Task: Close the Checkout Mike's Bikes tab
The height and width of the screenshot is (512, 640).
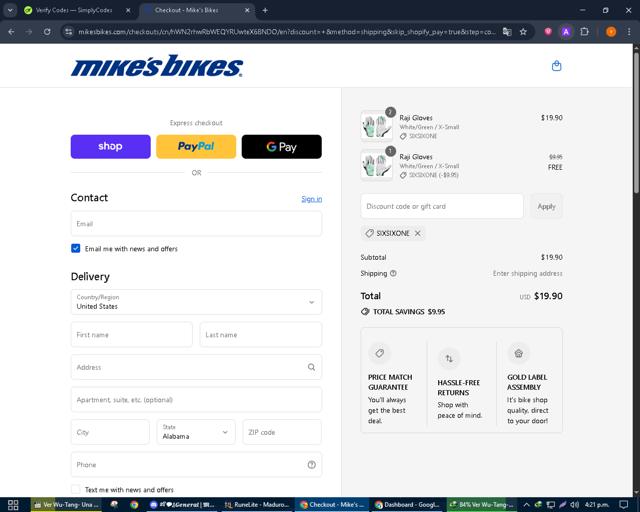Action: (x=247, y=10)
